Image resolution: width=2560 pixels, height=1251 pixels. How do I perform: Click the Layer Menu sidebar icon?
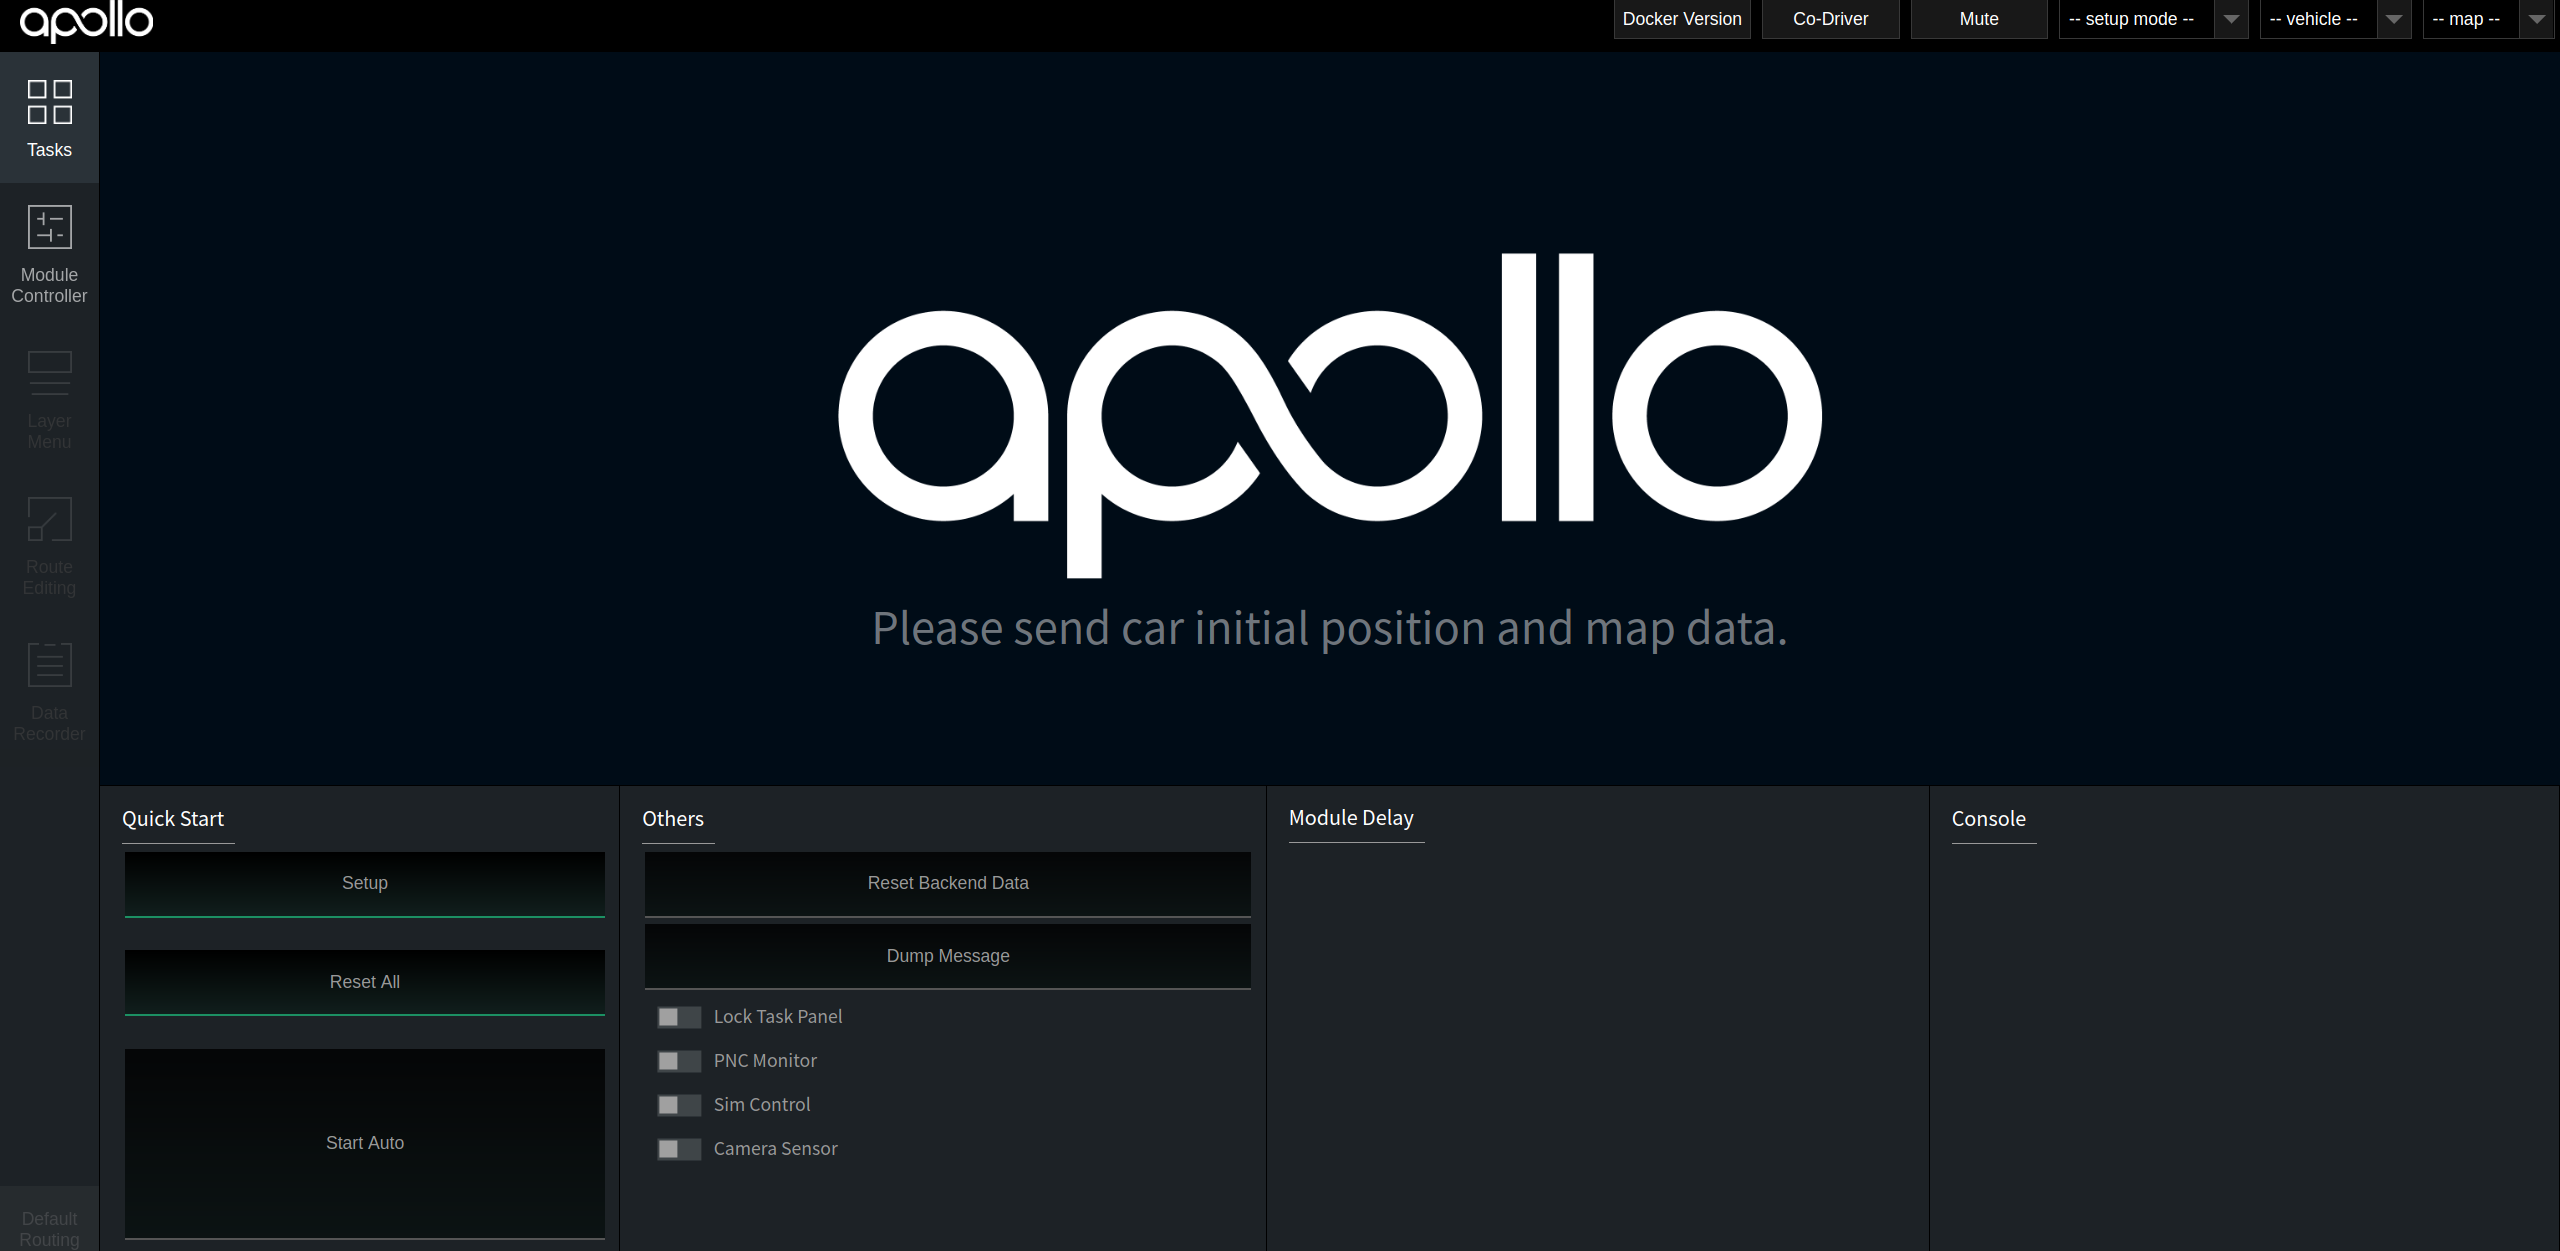click(49, 400)
